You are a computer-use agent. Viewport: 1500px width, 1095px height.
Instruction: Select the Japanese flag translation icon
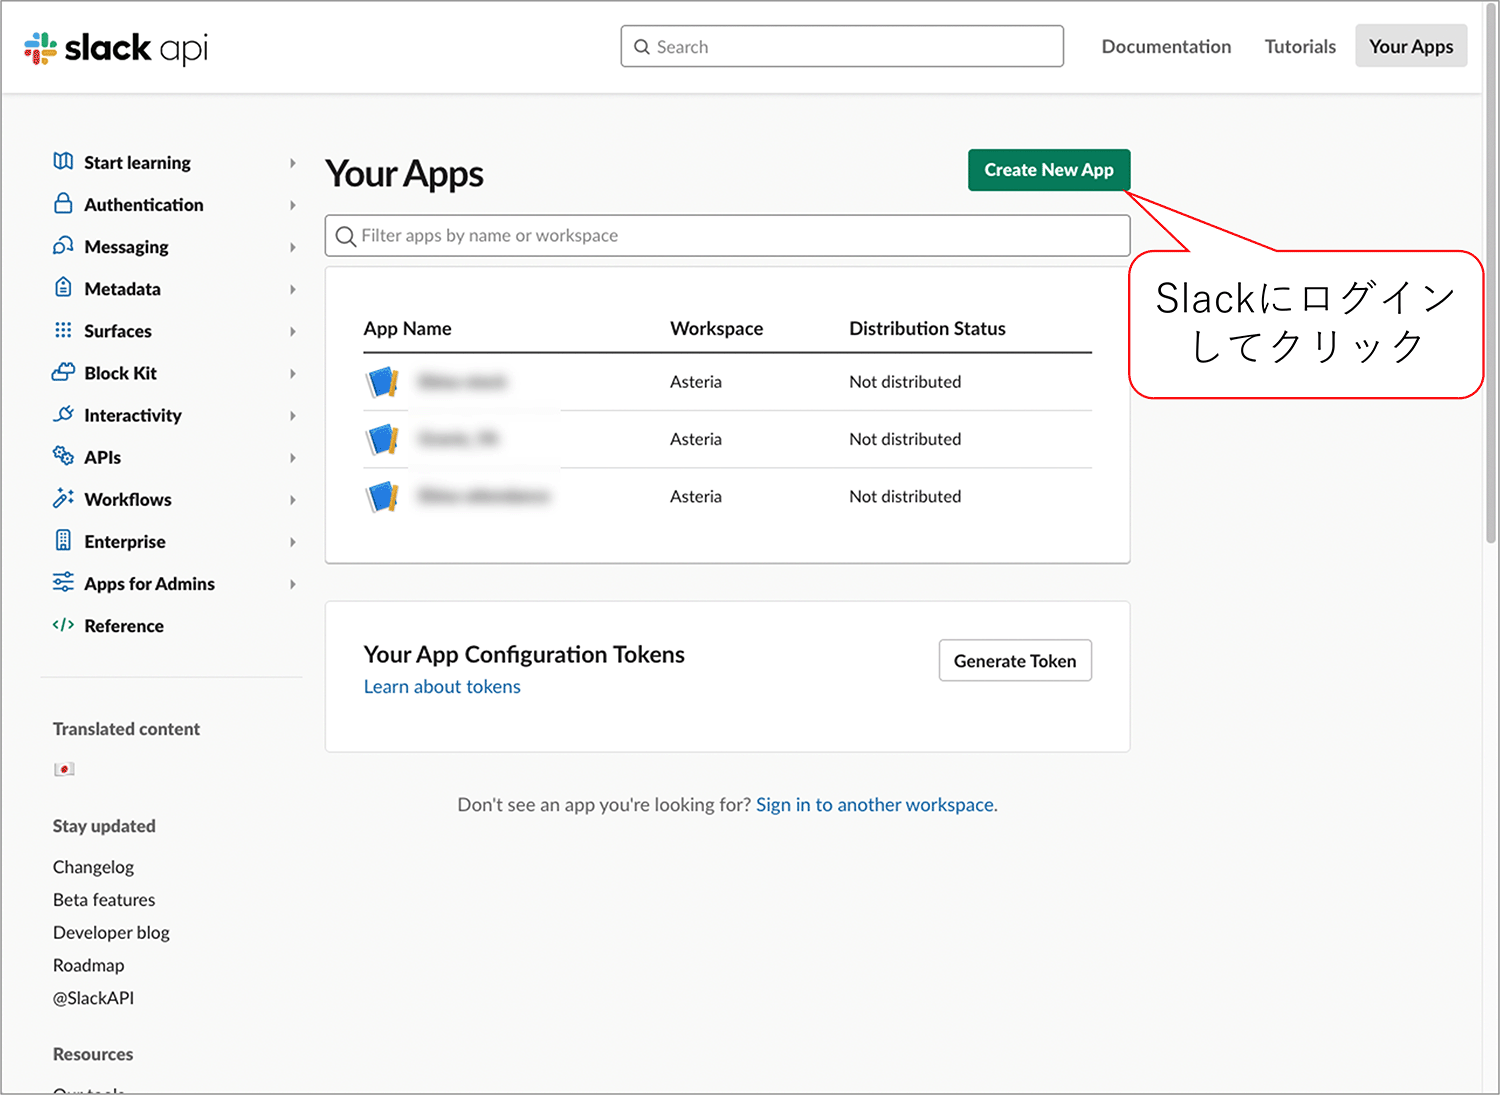[x=64, y=769]
